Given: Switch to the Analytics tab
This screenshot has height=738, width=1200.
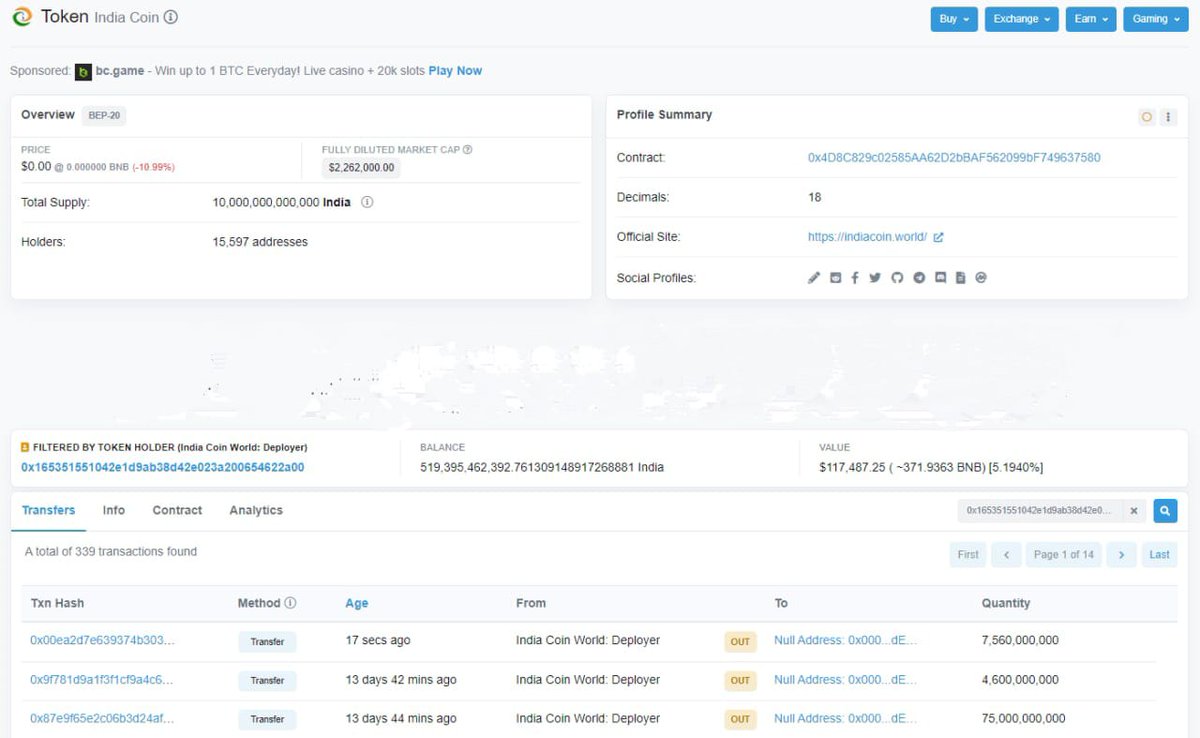Looking at the screenshot, I should tap(256, 510).
